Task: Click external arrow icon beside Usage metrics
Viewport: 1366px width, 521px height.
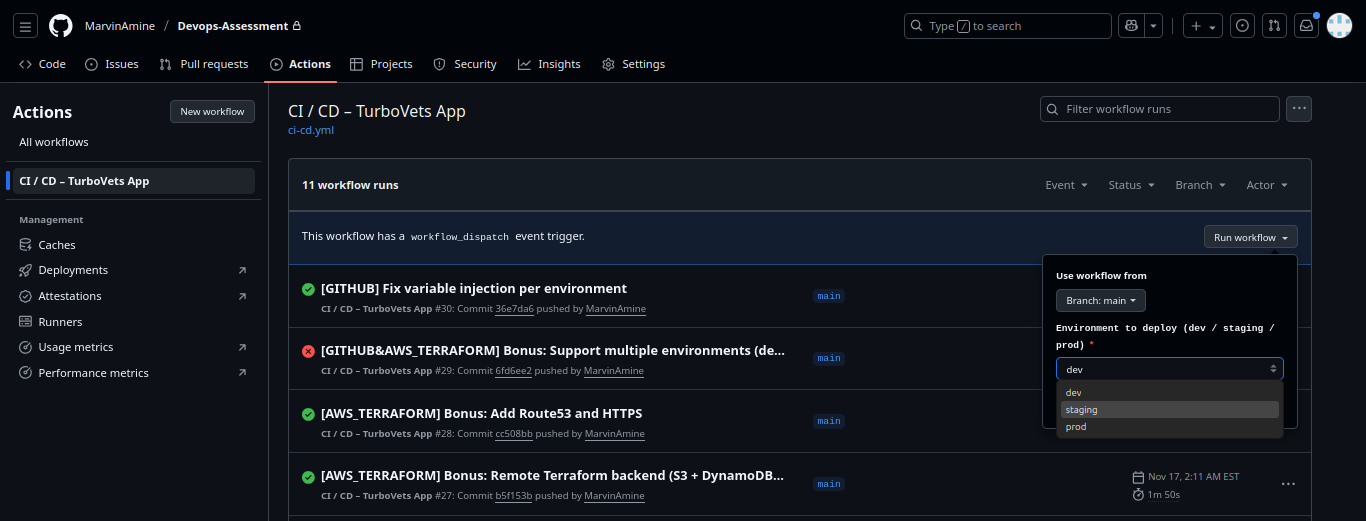Action: (242, 347)
